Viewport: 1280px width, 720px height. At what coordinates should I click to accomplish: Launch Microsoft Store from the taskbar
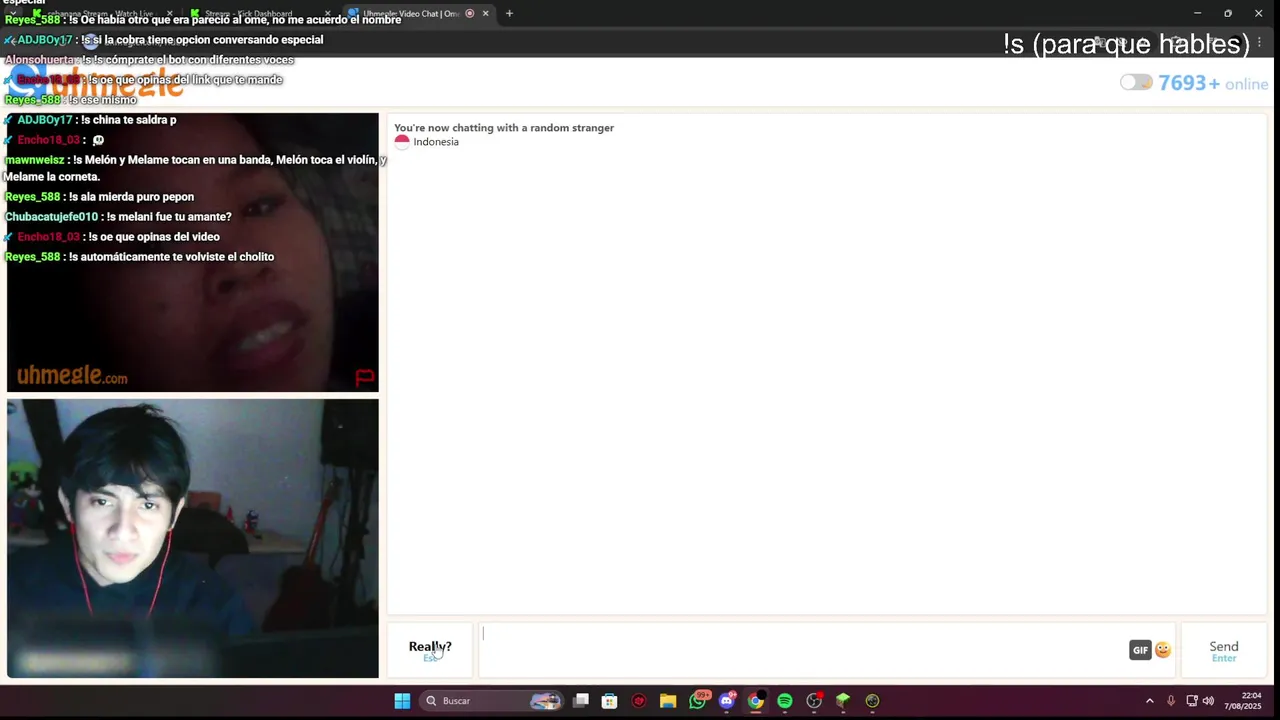[x=609, y=701]
